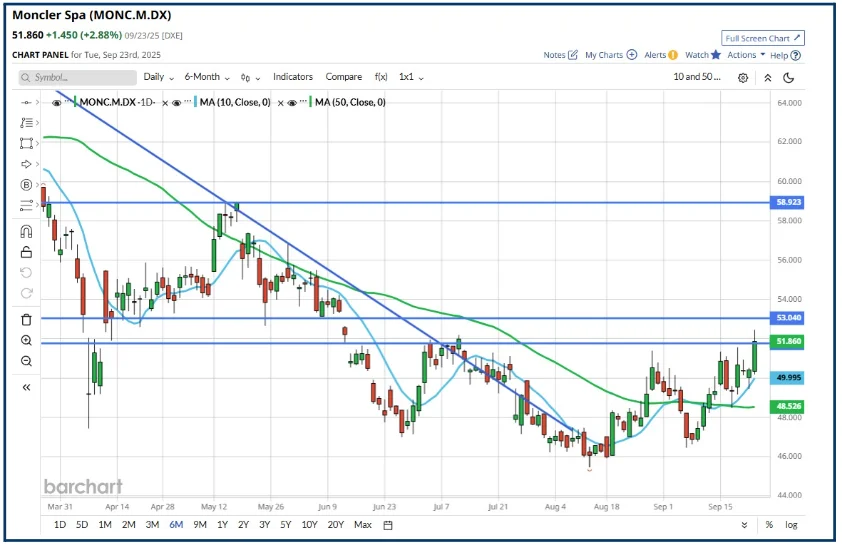842x545 pixels.
Task: Open Alerts
Action: (660, 55)
